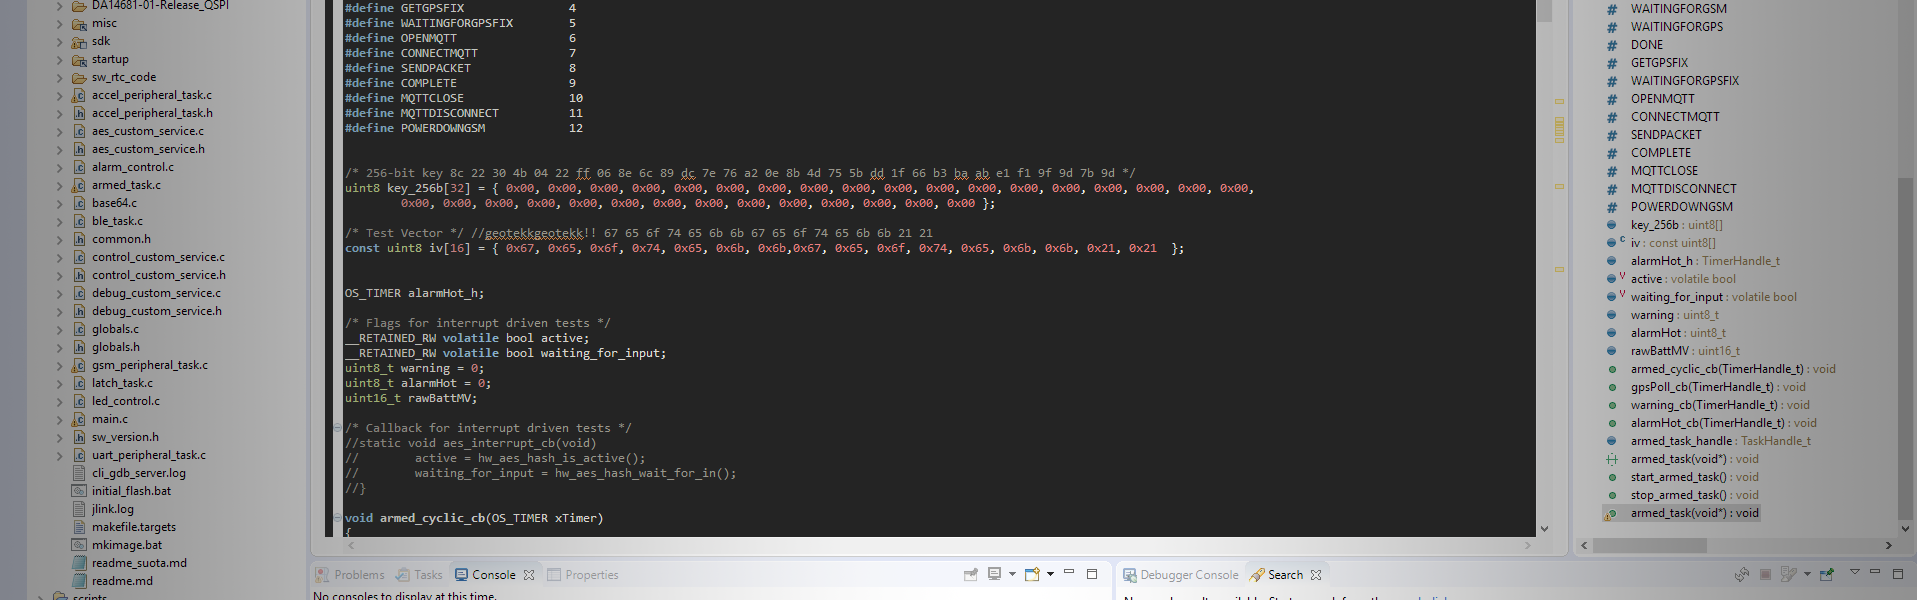1917x600 pixels.
Task: Click the editor's vertical scroll down arrow
Action: (x=1544, y=529)
